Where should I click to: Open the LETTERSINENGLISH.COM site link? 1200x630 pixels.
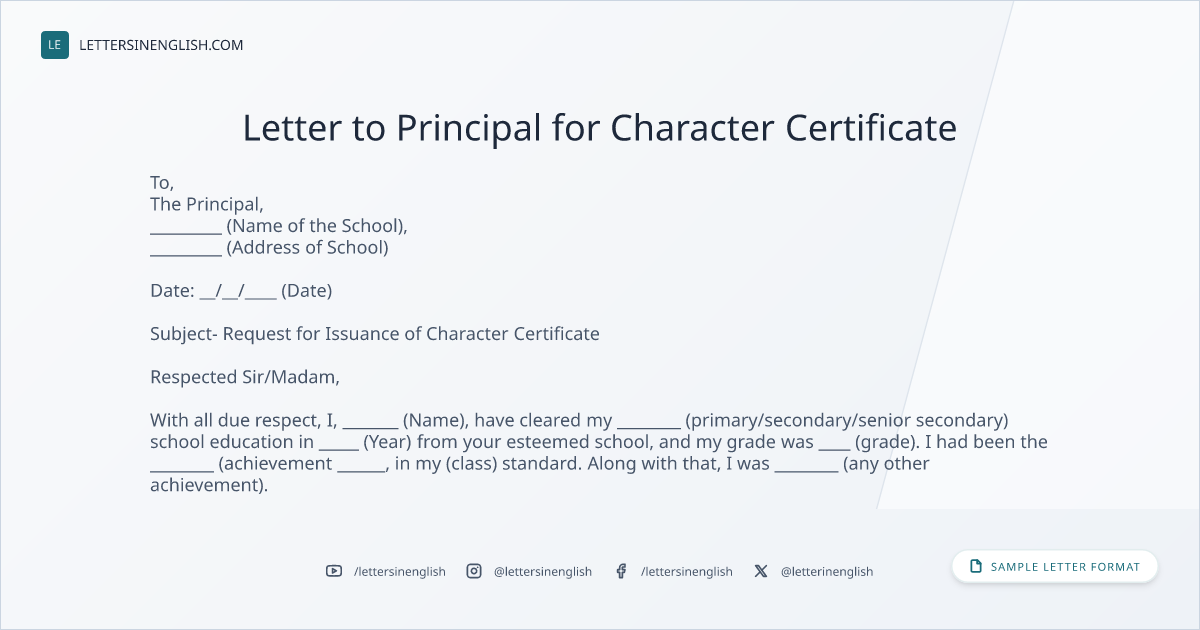[161, 45]
